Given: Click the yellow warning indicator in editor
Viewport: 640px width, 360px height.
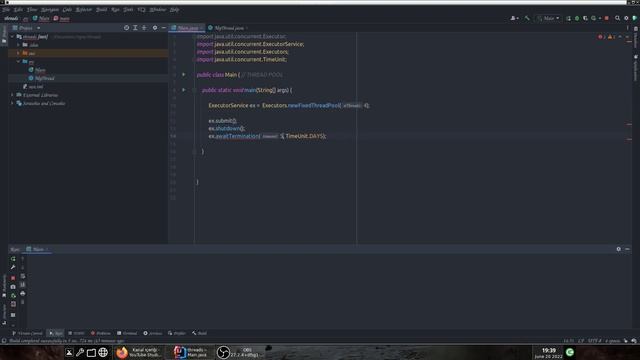Looking at the screenshot, I should [611, 37].
